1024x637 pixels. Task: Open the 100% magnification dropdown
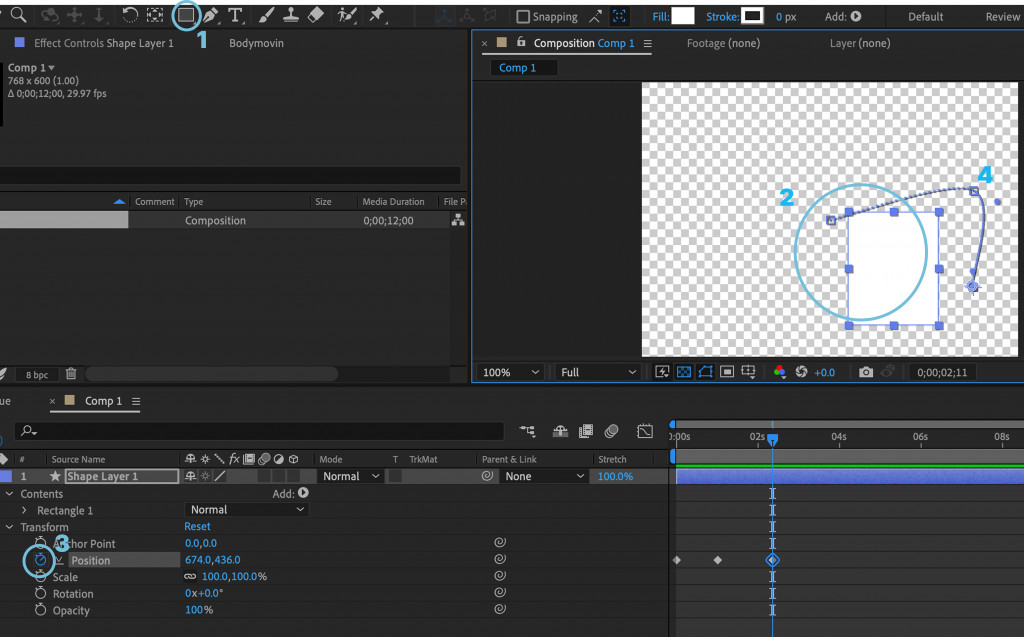pos(511,372)
